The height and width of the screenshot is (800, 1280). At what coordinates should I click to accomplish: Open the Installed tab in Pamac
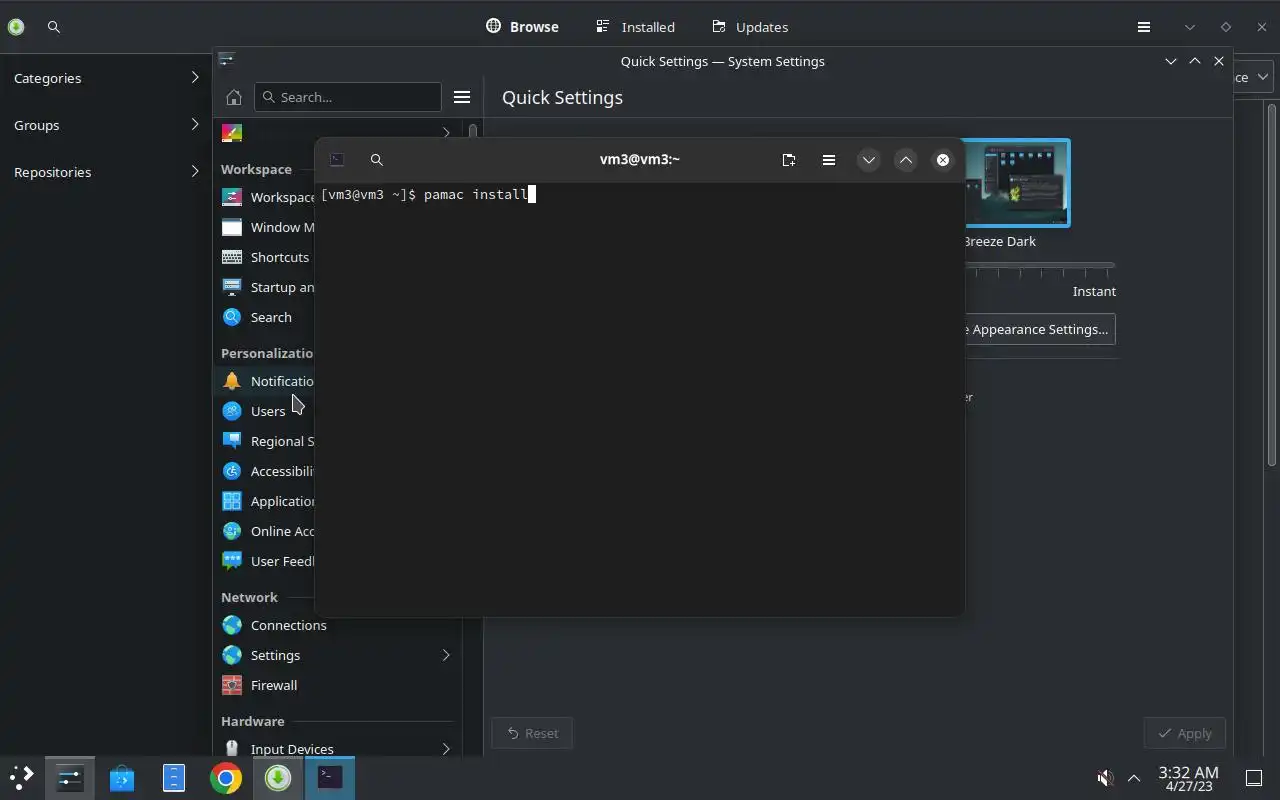click(635, 27)
